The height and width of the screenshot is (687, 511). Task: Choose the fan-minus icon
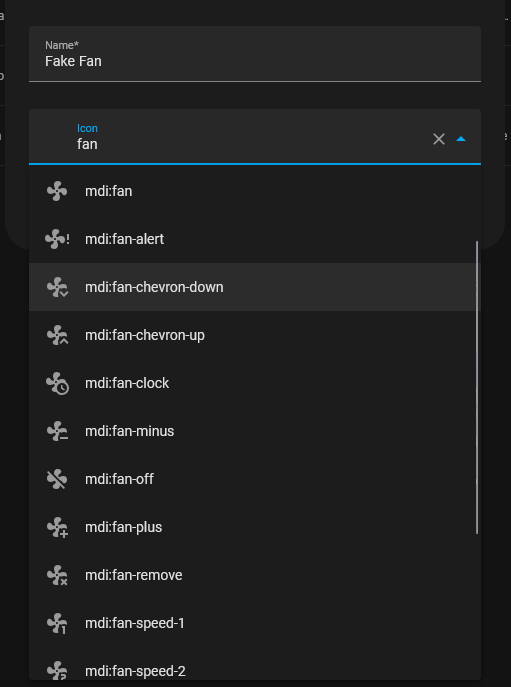(57, 431)
